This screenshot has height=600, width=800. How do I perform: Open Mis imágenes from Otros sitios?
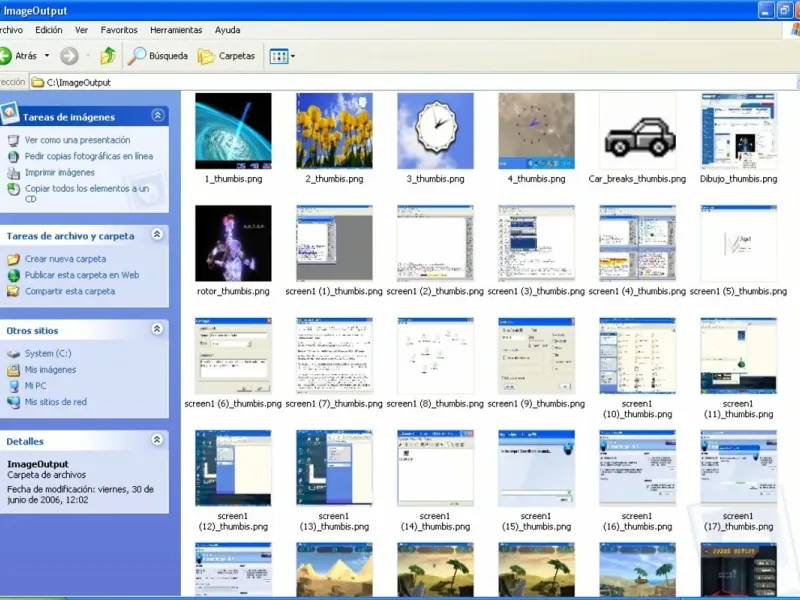click(50, 370)
